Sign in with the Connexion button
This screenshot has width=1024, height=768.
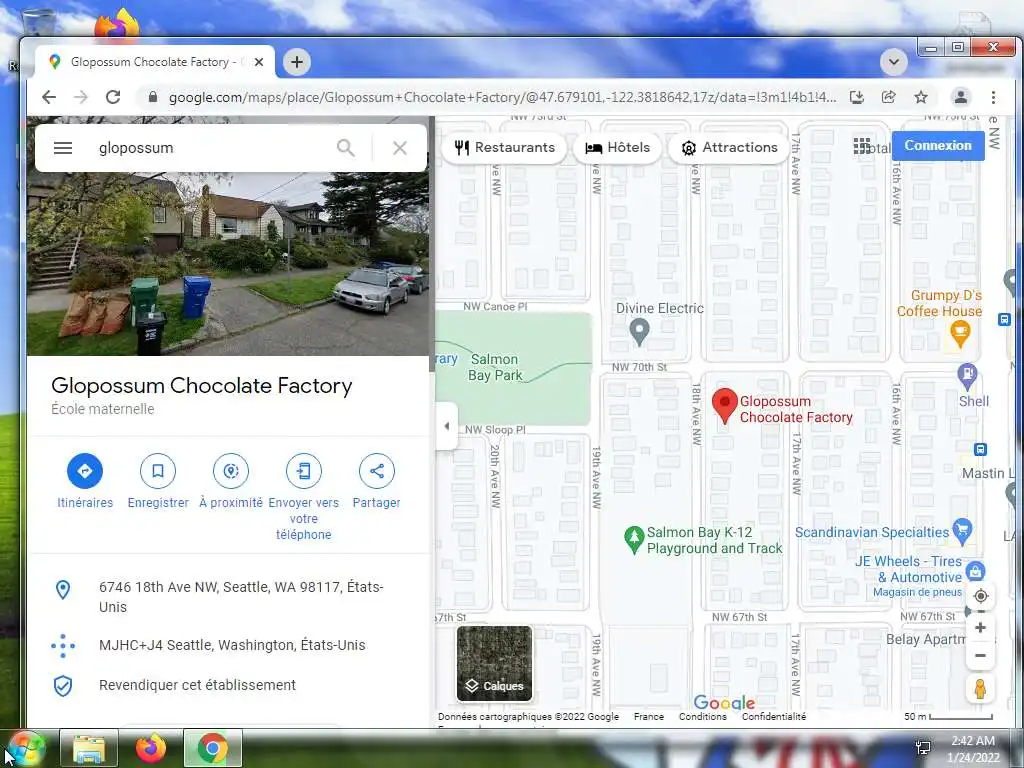(x=938, y=146)
